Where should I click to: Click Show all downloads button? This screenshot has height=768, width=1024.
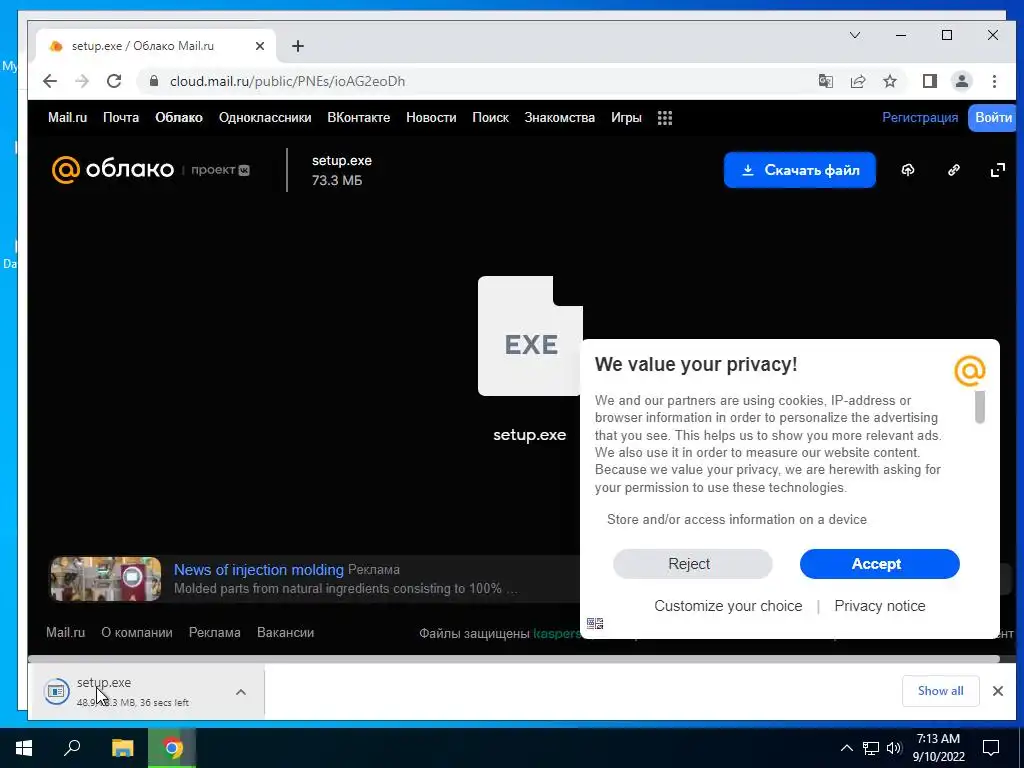(x=940, y=691)
